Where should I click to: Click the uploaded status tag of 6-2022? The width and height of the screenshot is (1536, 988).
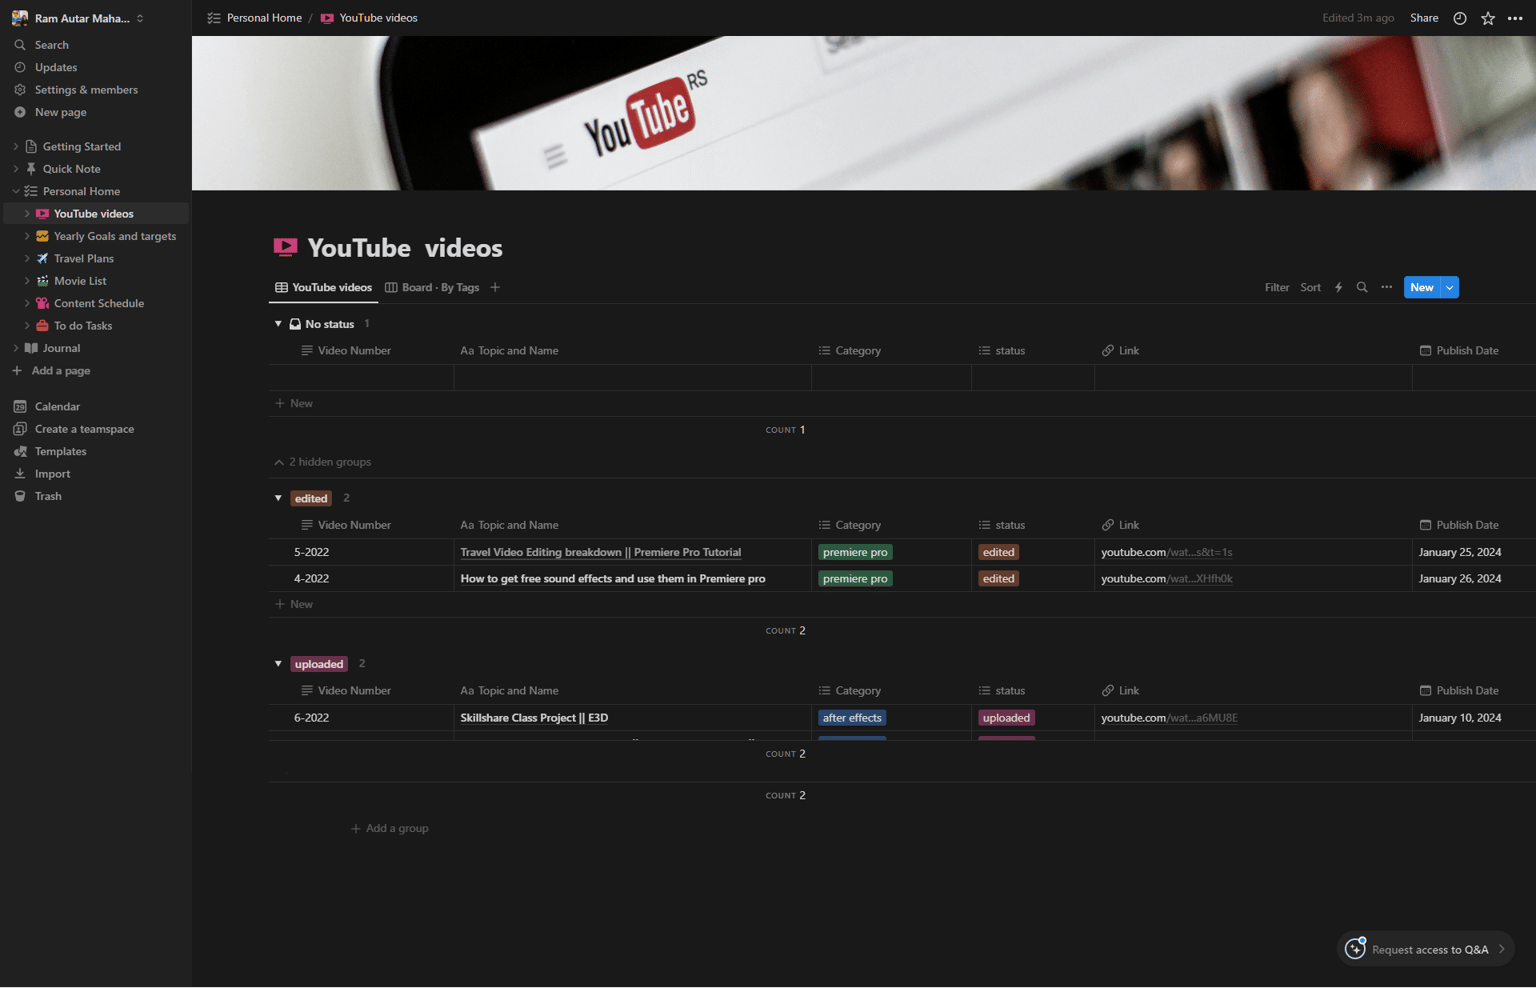(x=1006, y=718)
